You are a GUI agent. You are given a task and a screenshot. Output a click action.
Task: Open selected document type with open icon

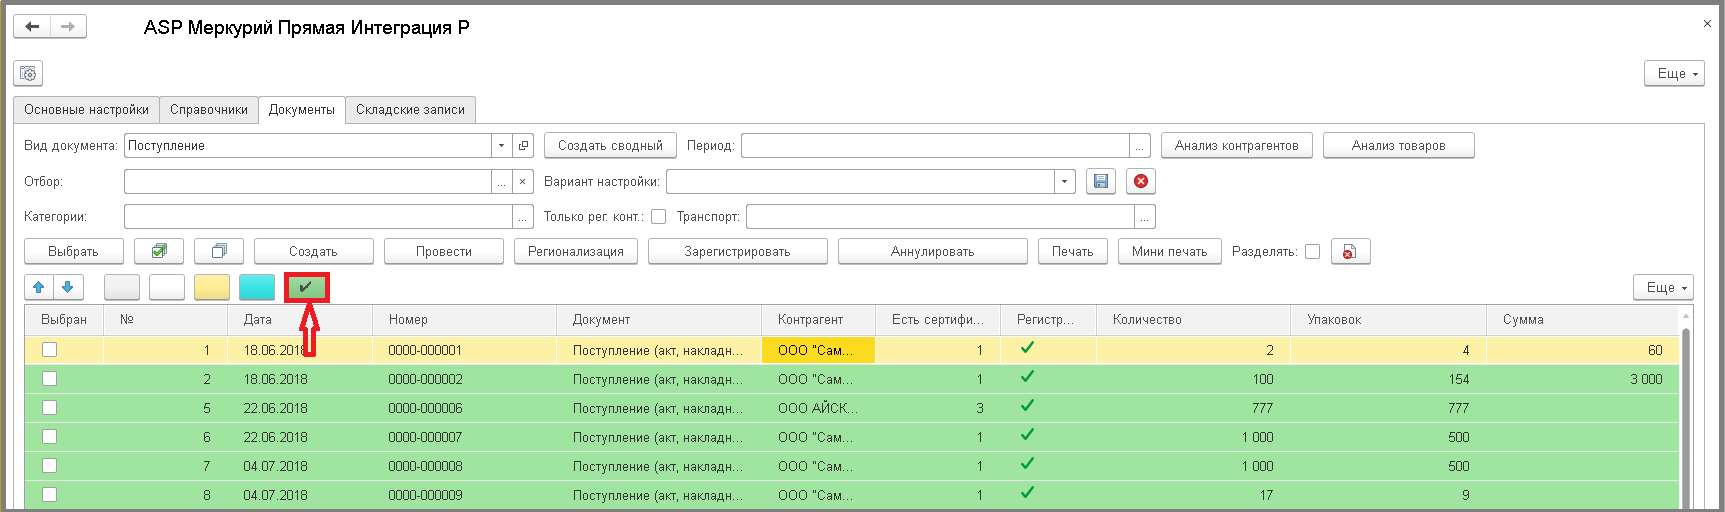pyautogui.click(x=523, y=145)
